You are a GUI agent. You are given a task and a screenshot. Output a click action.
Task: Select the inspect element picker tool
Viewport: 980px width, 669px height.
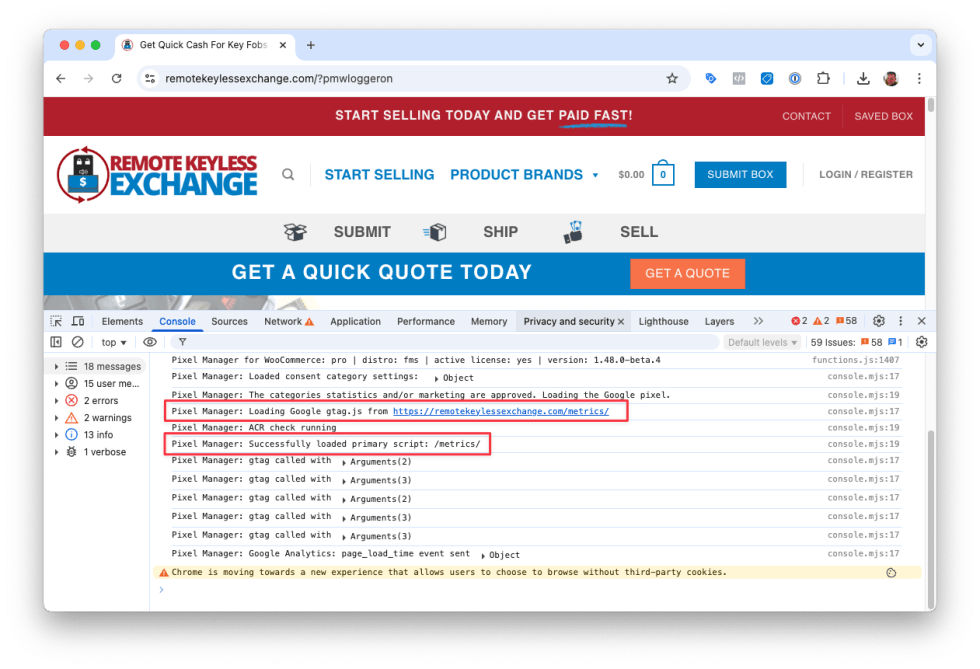[x=56, y=321]
